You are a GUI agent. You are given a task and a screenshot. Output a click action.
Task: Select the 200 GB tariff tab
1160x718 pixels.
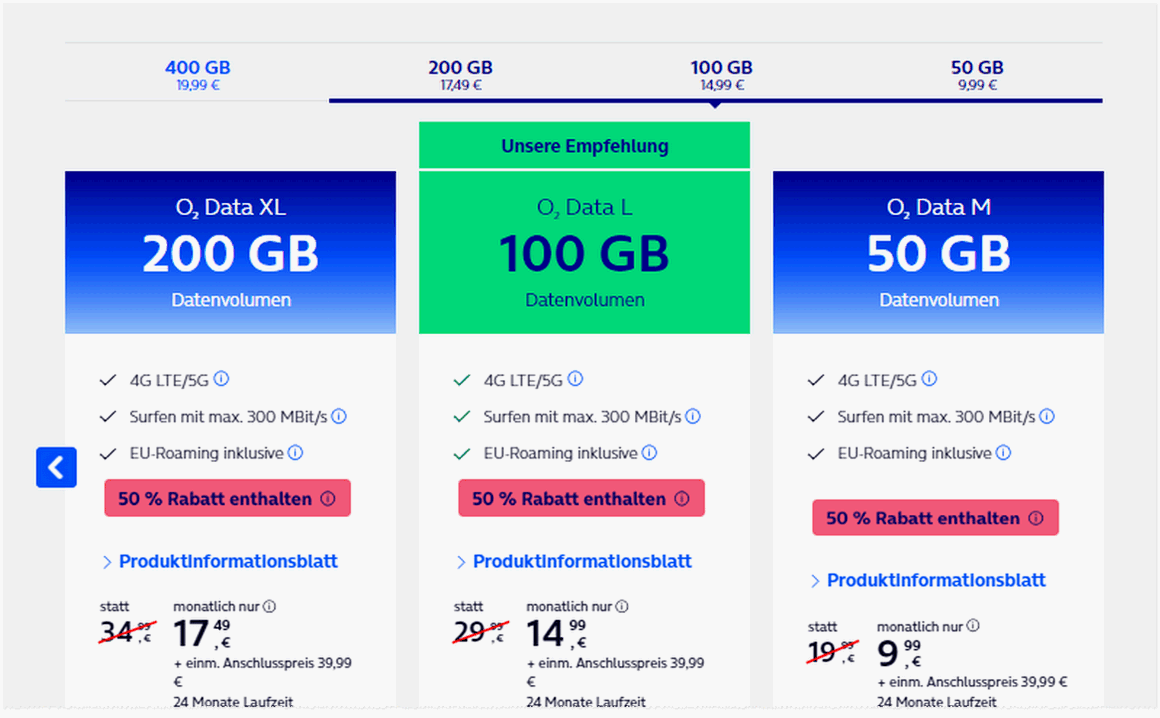460,72
